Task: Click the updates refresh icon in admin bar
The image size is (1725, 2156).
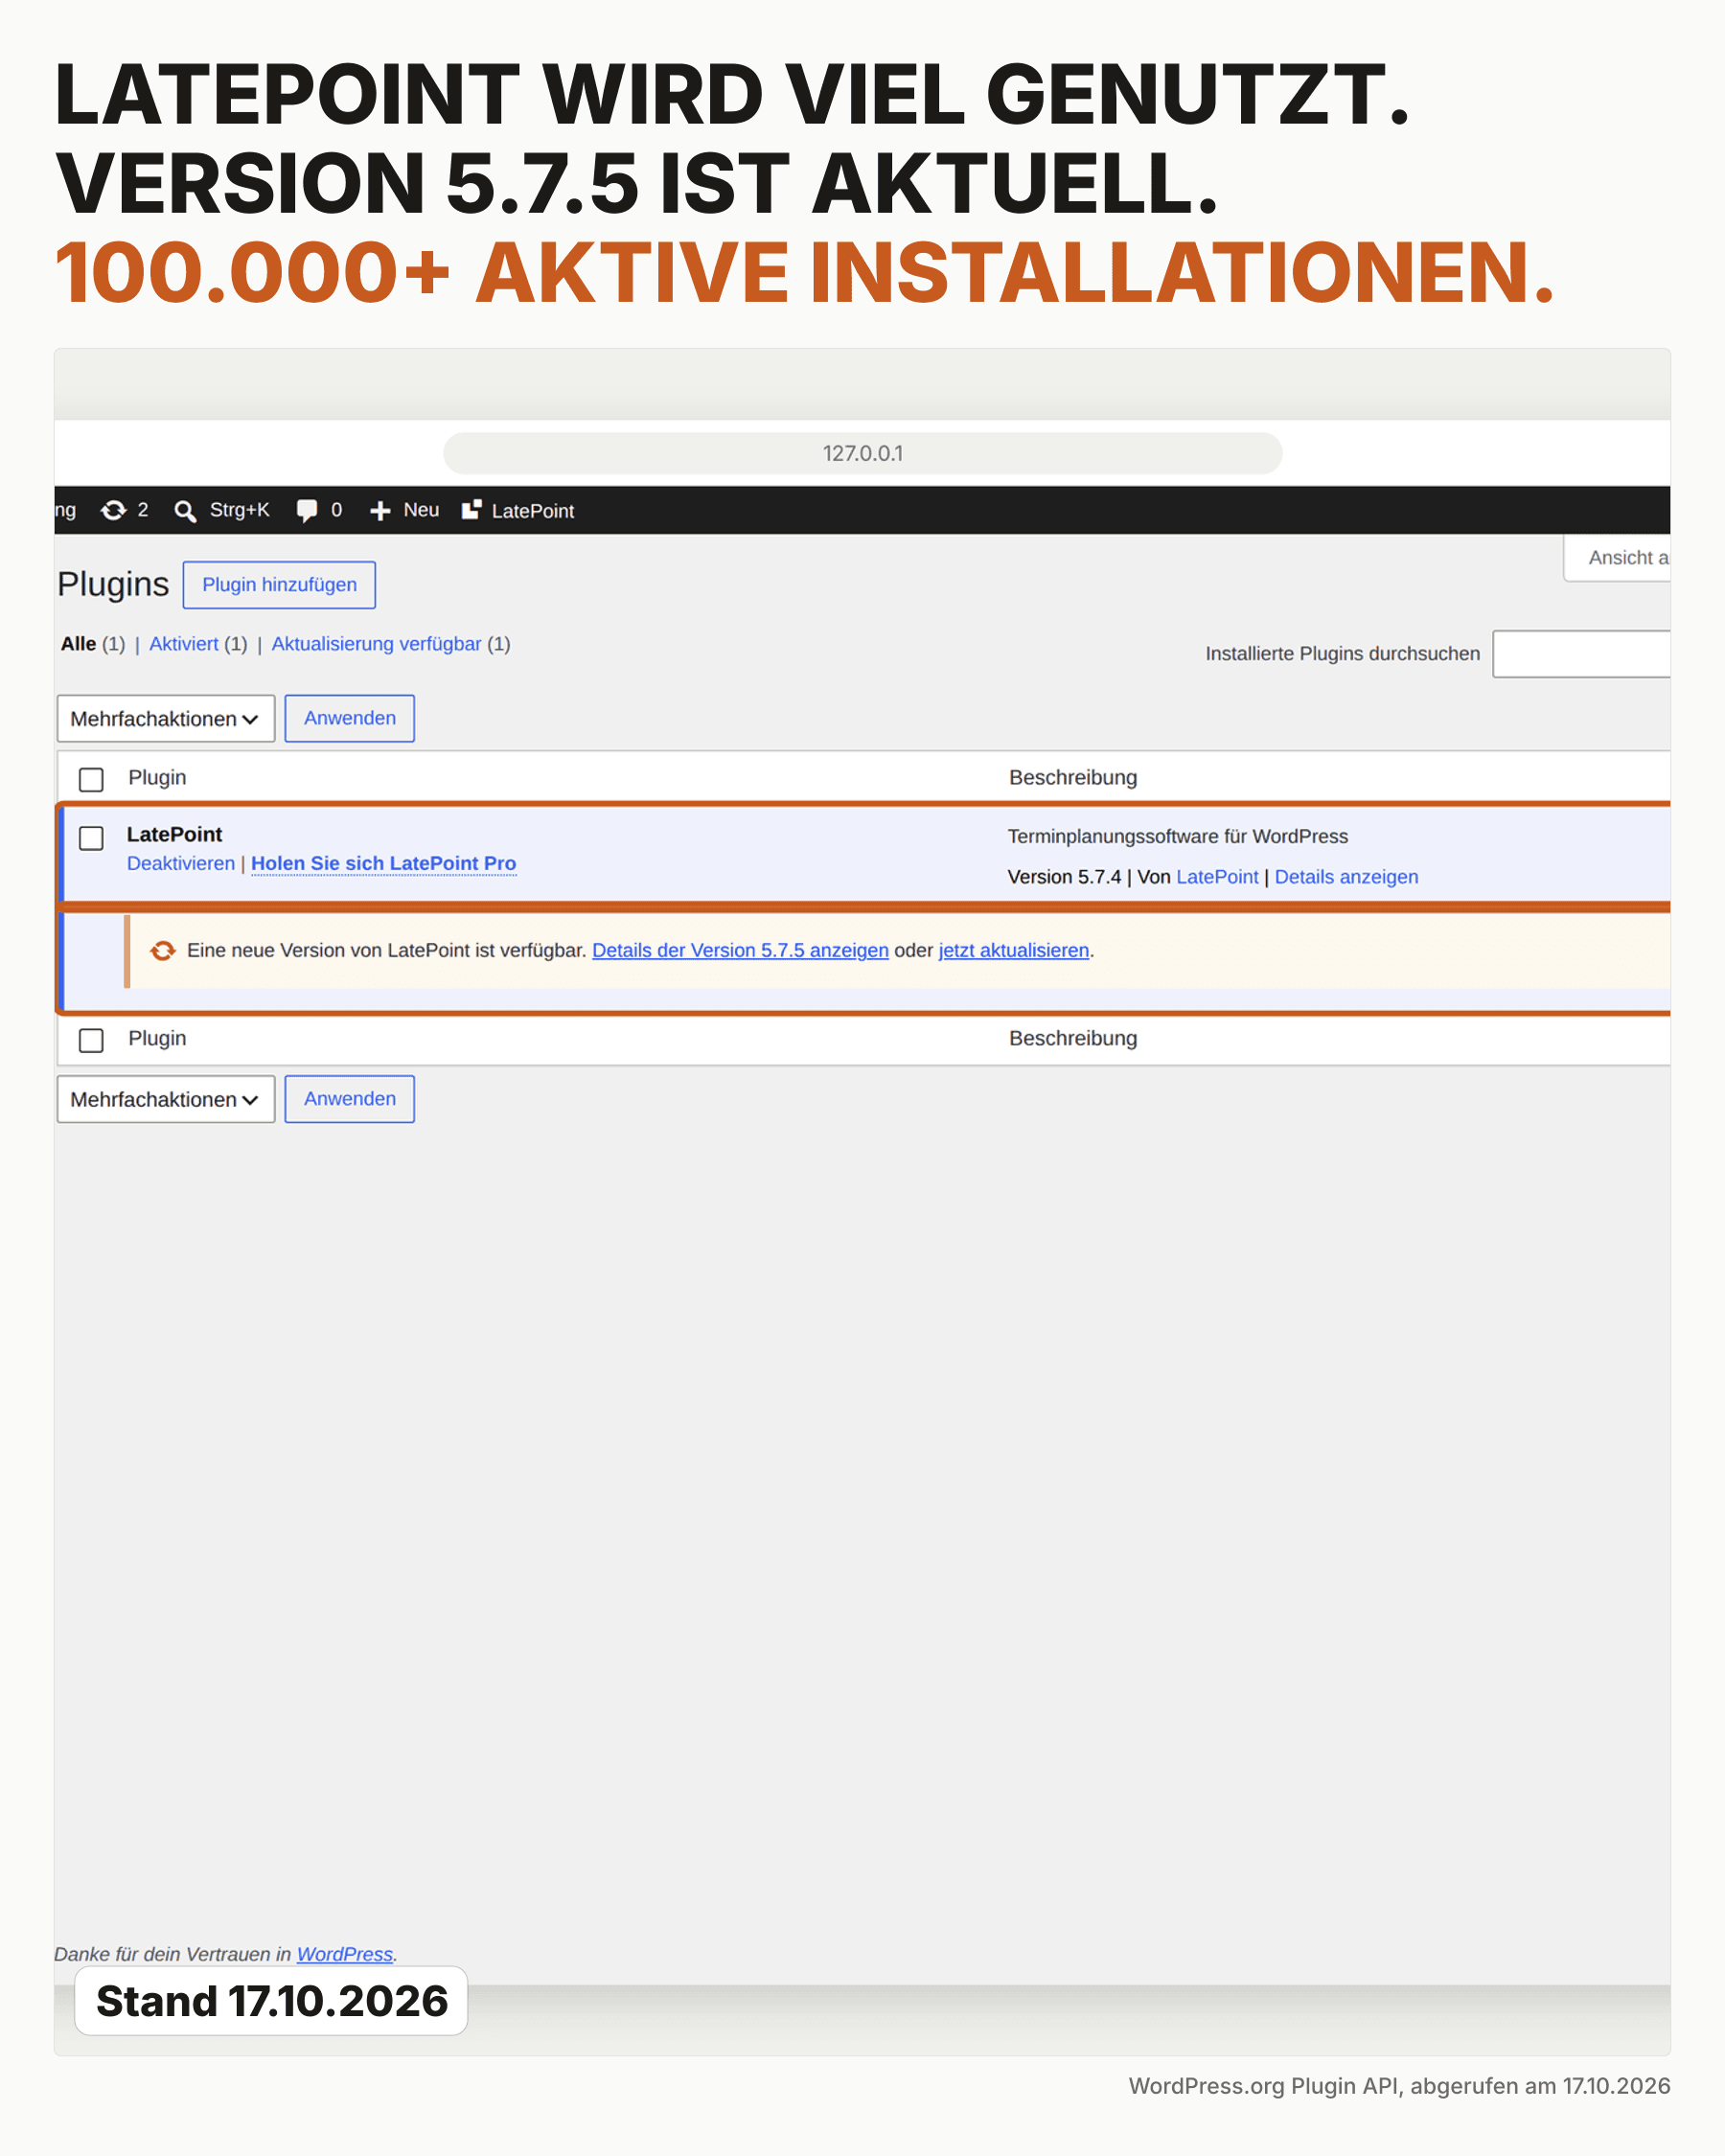Action: point(113,511)
